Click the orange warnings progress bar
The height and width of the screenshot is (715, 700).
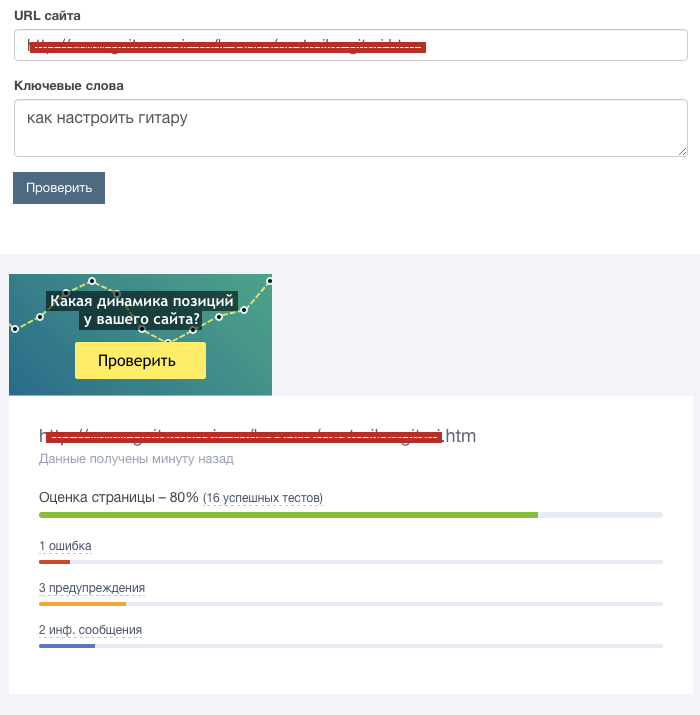(x=82, y=604)
